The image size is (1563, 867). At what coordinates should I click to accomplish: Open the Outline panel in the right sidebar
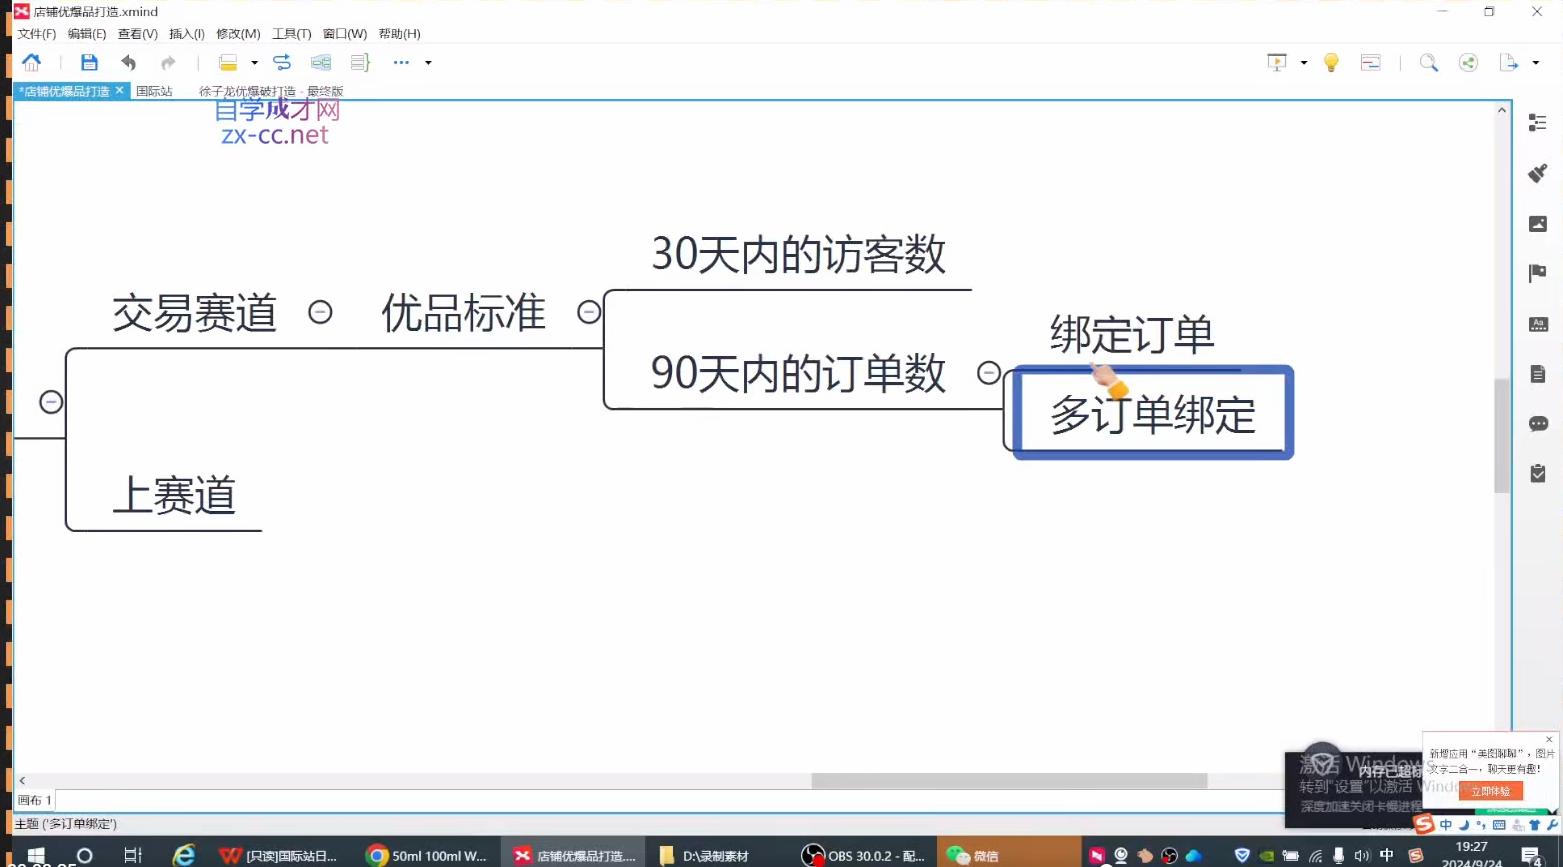tap(1537, 123)
